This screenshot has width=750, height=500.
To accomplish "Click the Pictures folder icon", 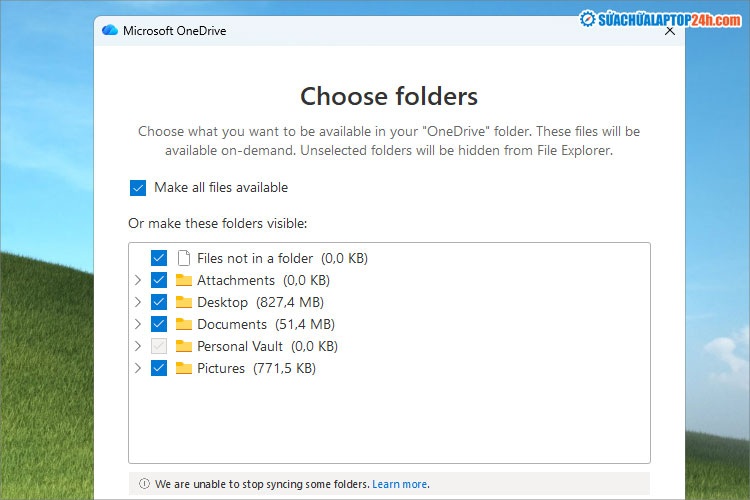I will pos(184,368).
